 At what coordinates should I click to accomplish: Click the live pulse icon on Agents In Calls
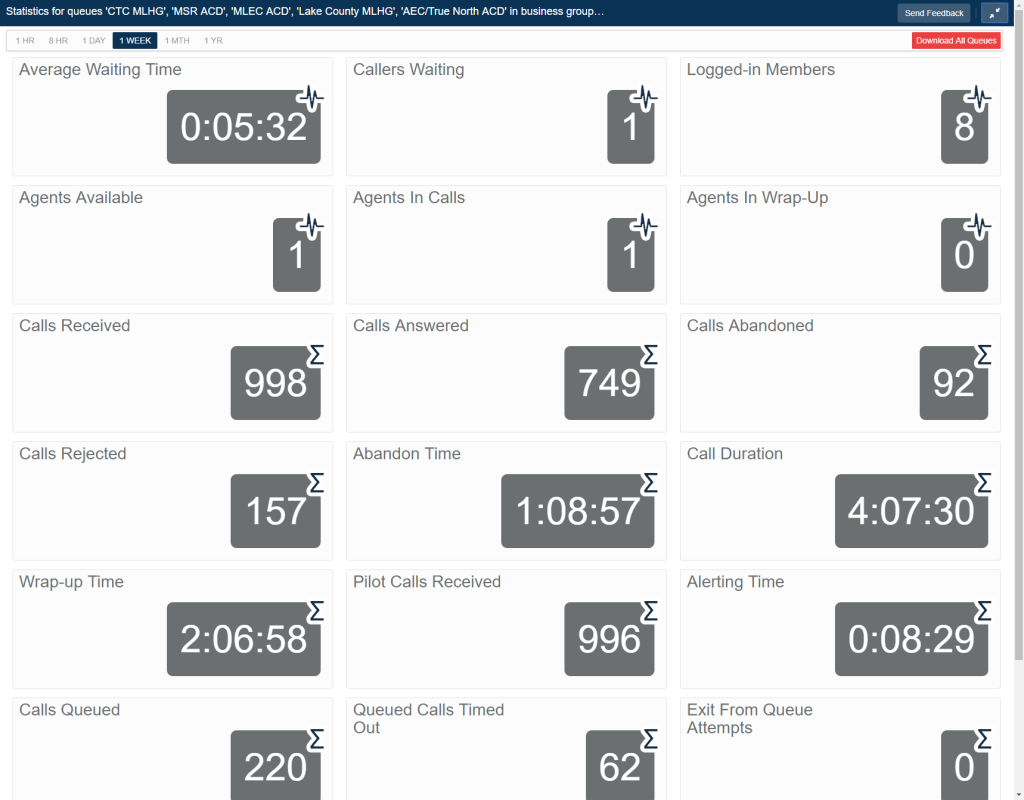click(x=645, y=227)
